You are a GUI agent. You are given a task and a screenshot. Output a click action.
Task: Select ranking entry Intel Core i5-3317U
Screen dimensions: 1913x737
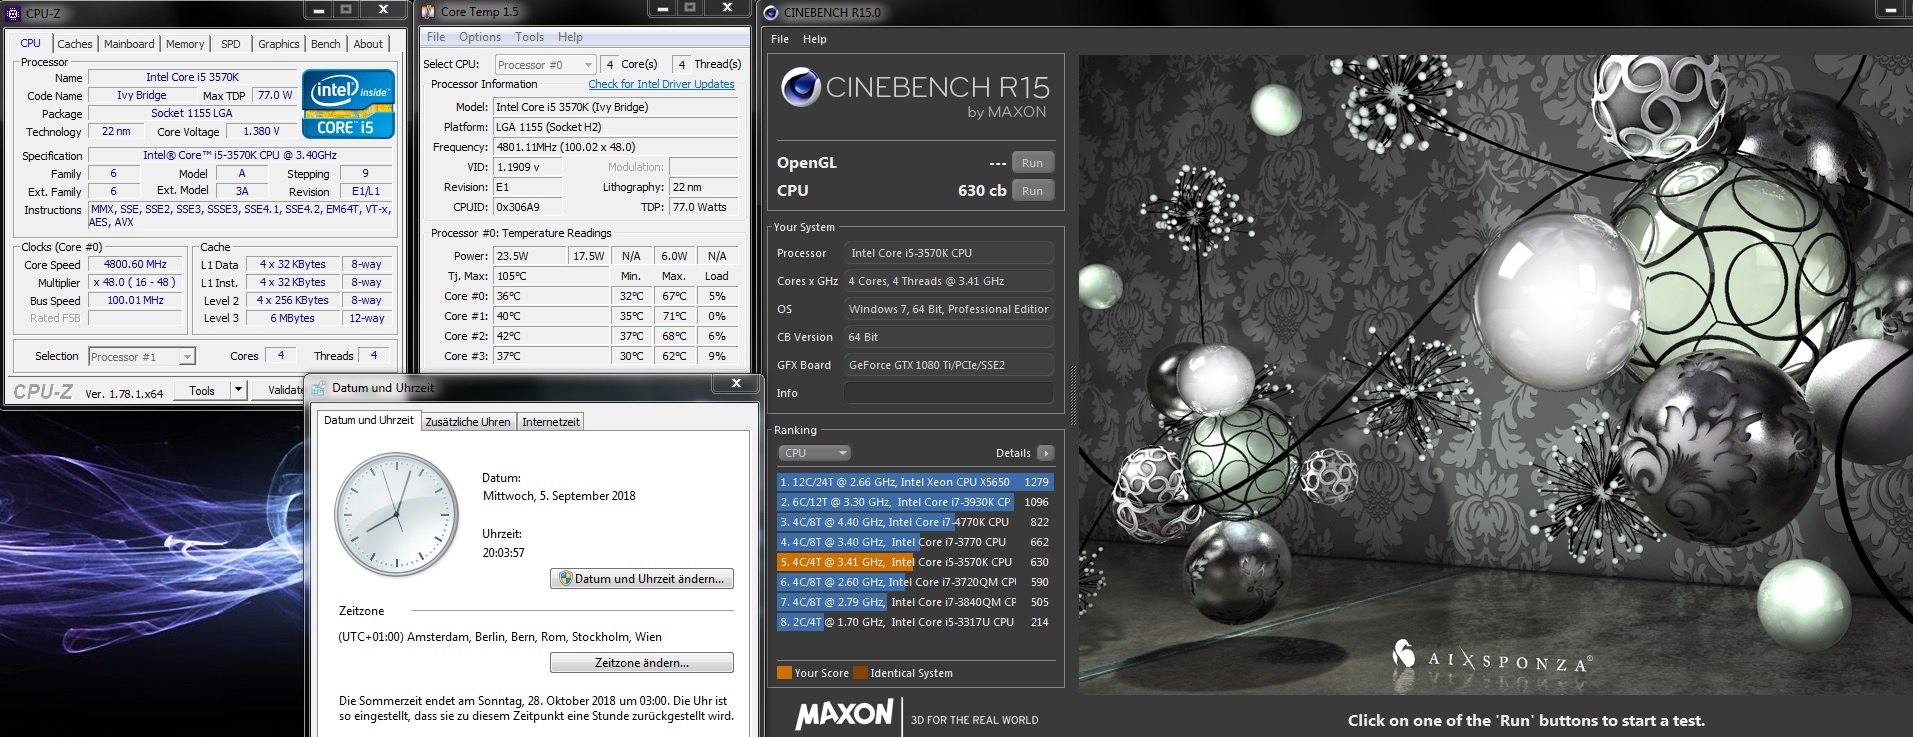[915, 622]
